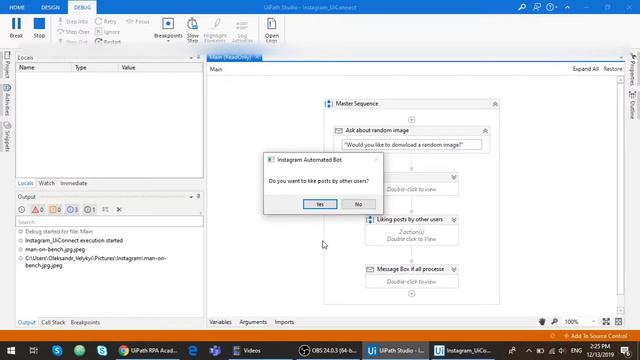Viewport: 640px width, 360px height.
Task: Click the Fit to Screen icon
Action: [x=606, y=322]
